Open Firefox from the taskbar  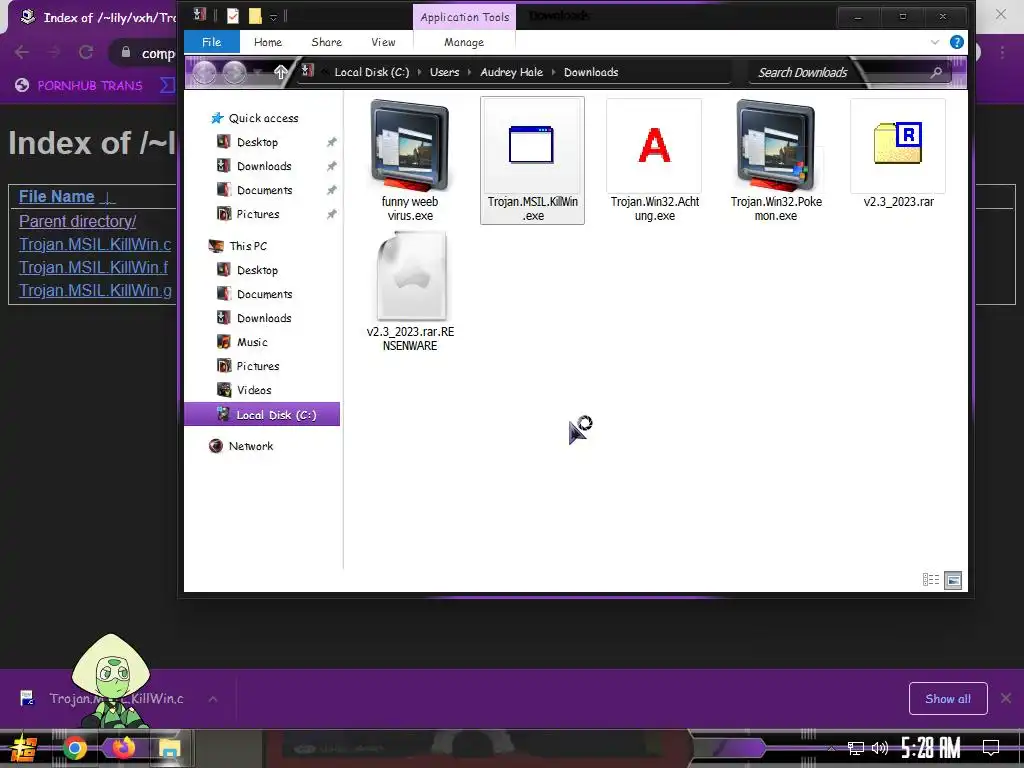click(x=122, y=748)
